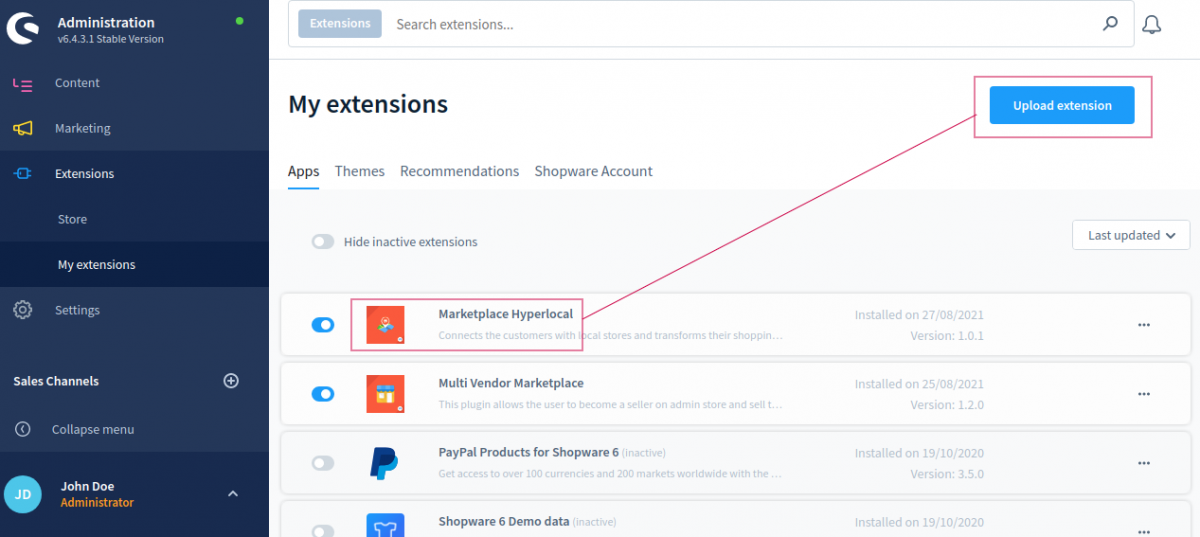Viewport: 1200px width, 537px height.
Task: Open options menu for Marketplace Hyperlocal
Action: coord(1144,325)
